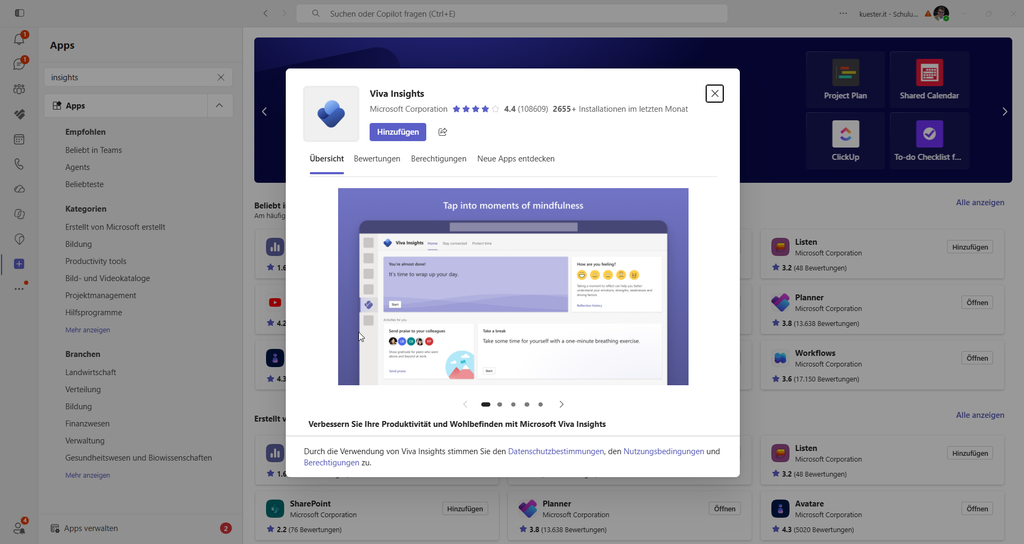
Task: Select the third carousel dot
Action: [x=513, y=404]
